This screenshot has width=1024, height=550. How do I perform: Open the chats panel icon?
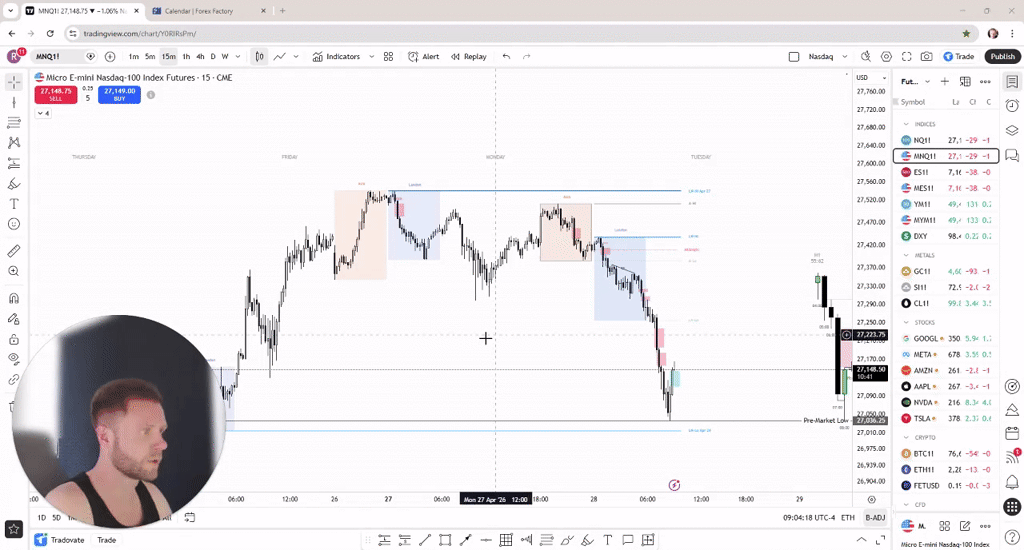pos(1012,155)
